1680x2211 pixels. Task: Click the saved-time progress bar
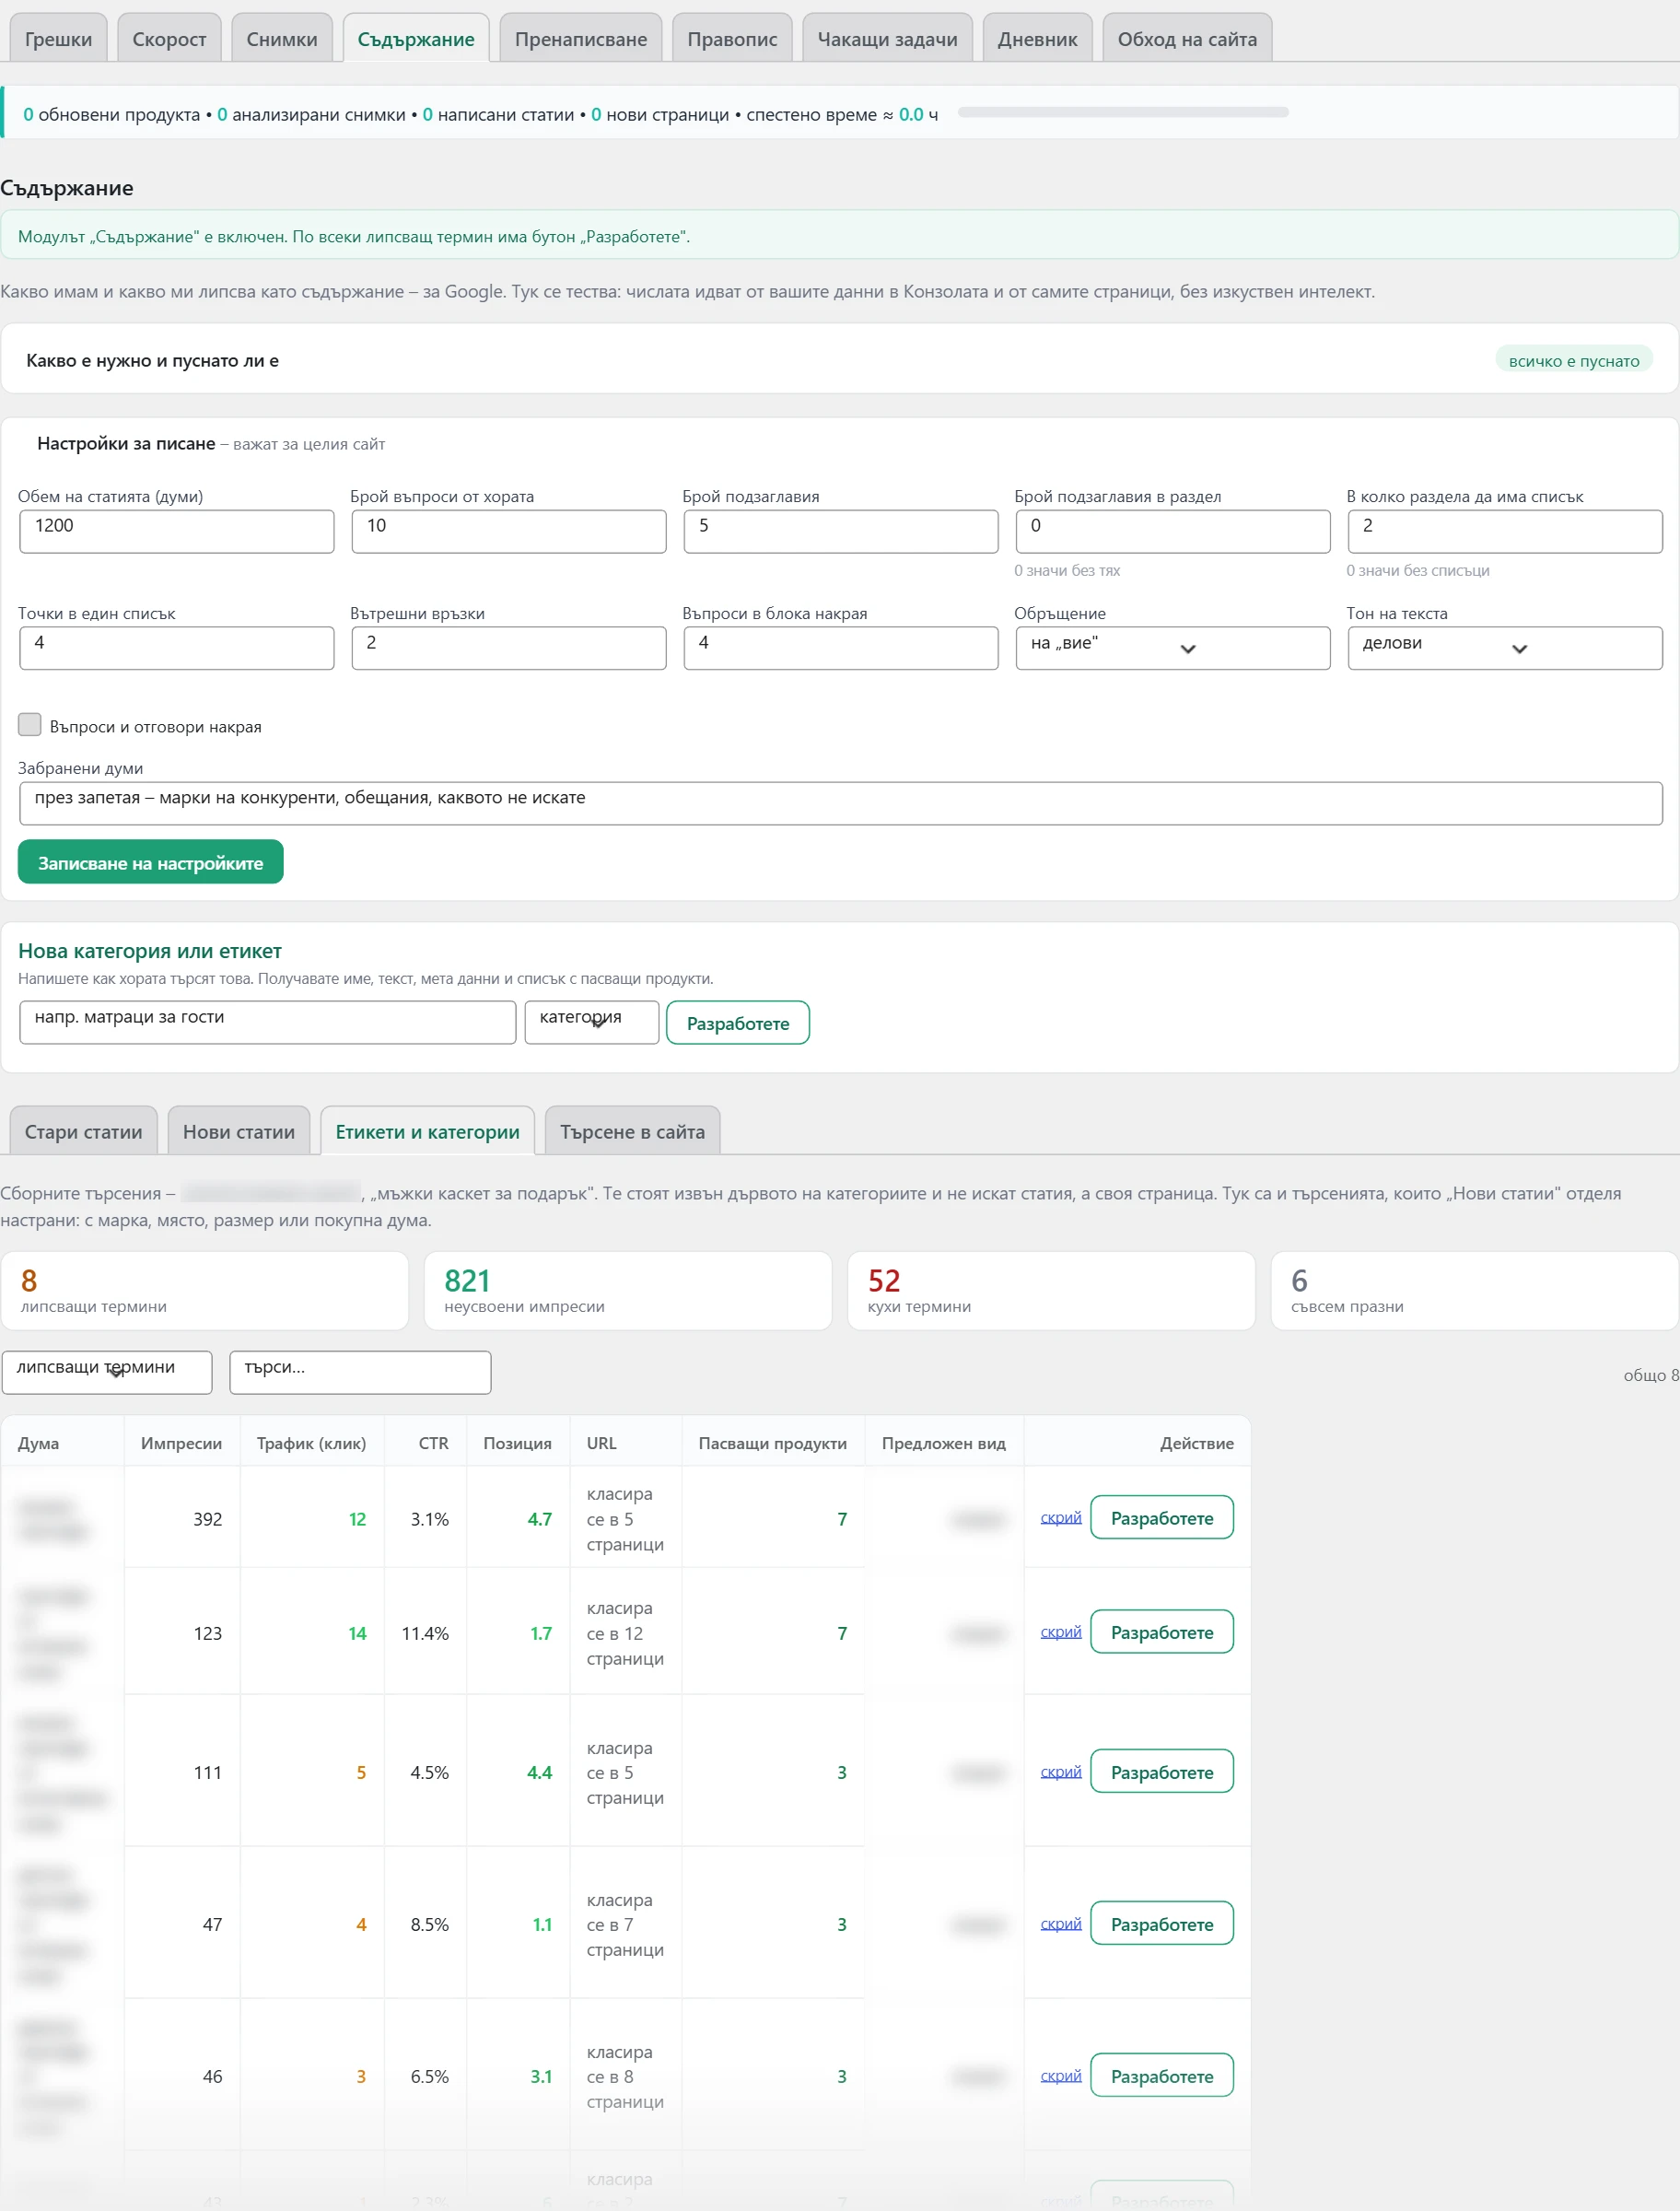(x=1123, y=112)
